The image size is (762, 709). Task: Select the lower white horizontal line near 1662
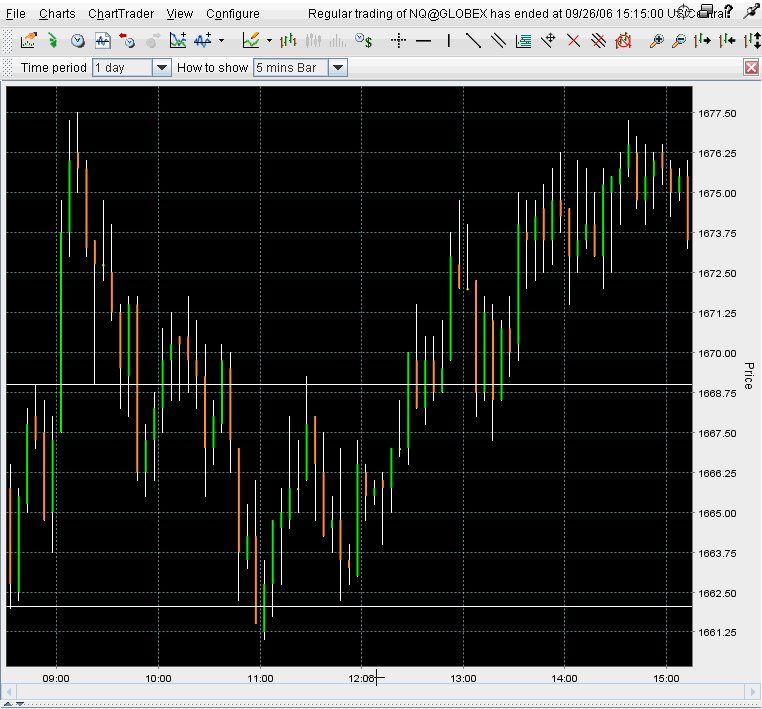click(x=349, y=606)
